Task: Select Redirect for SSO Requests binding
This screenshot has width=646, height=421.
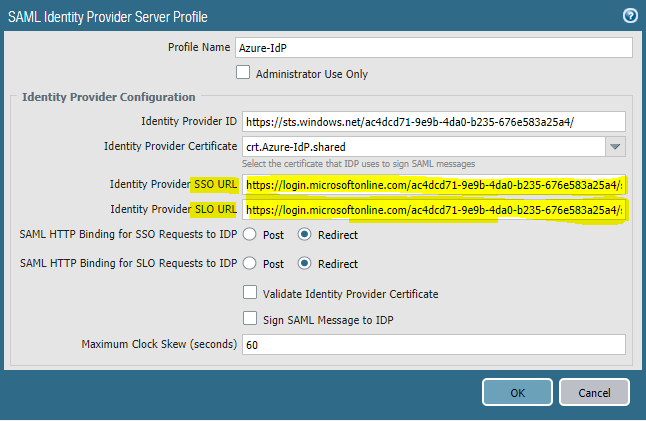Action: [306, 235]
